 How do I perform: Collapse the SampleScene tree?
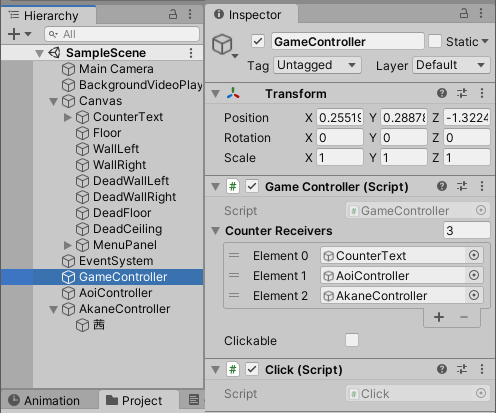tap(39, 53)
